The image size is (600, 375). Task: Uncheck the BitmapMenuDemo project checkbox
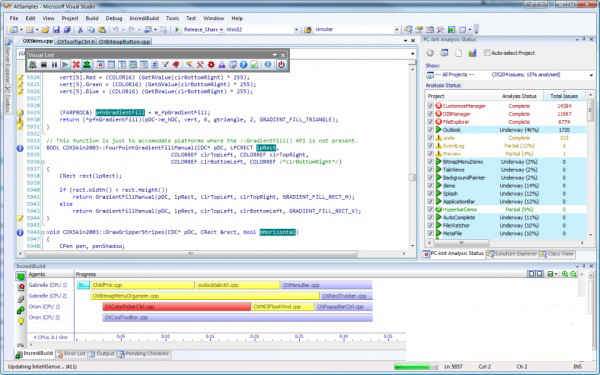[x=430, y=161]
